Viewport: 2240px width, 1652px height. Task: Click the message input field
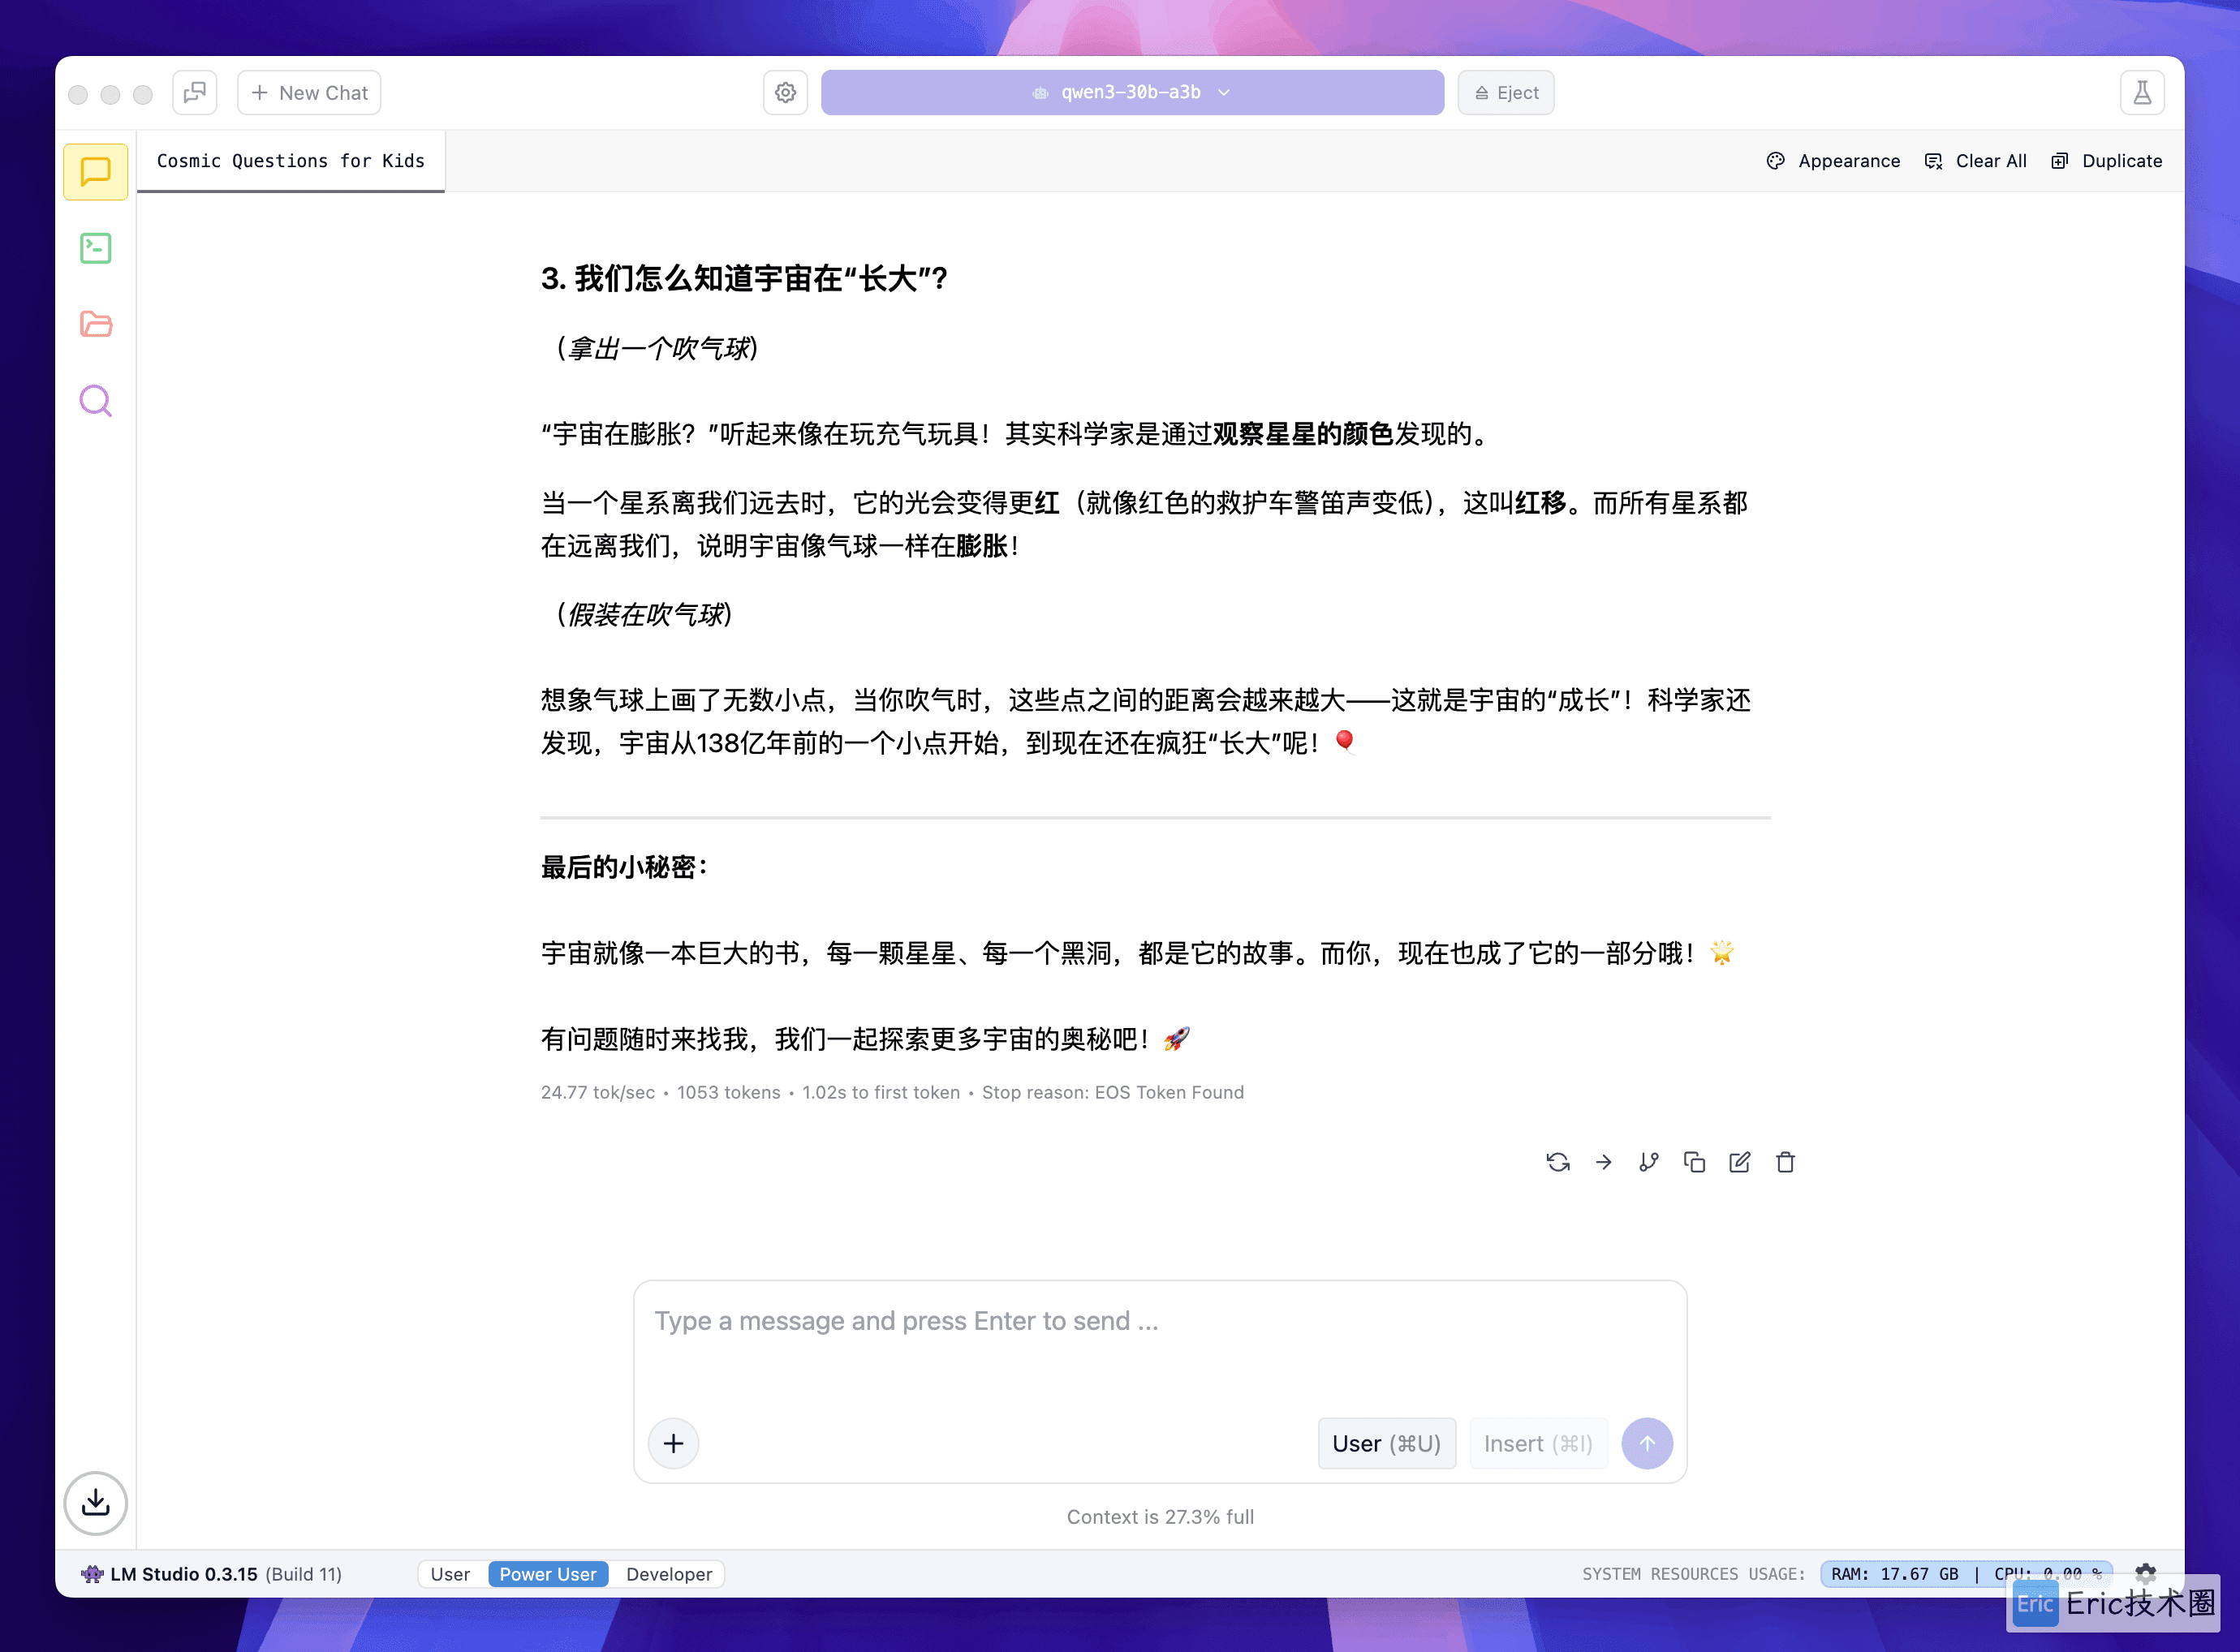point(1160,1344)
